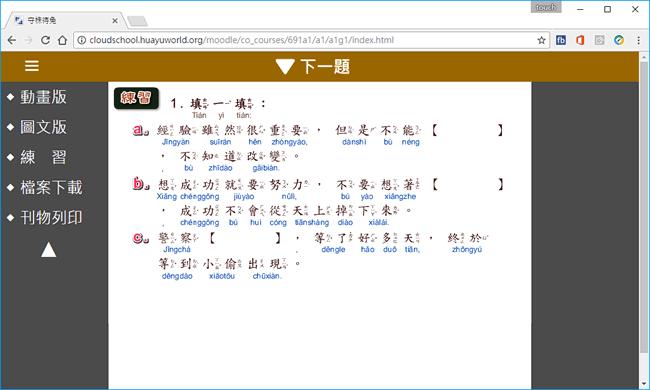Open 檔案下載 download link

tap(51, 187)
